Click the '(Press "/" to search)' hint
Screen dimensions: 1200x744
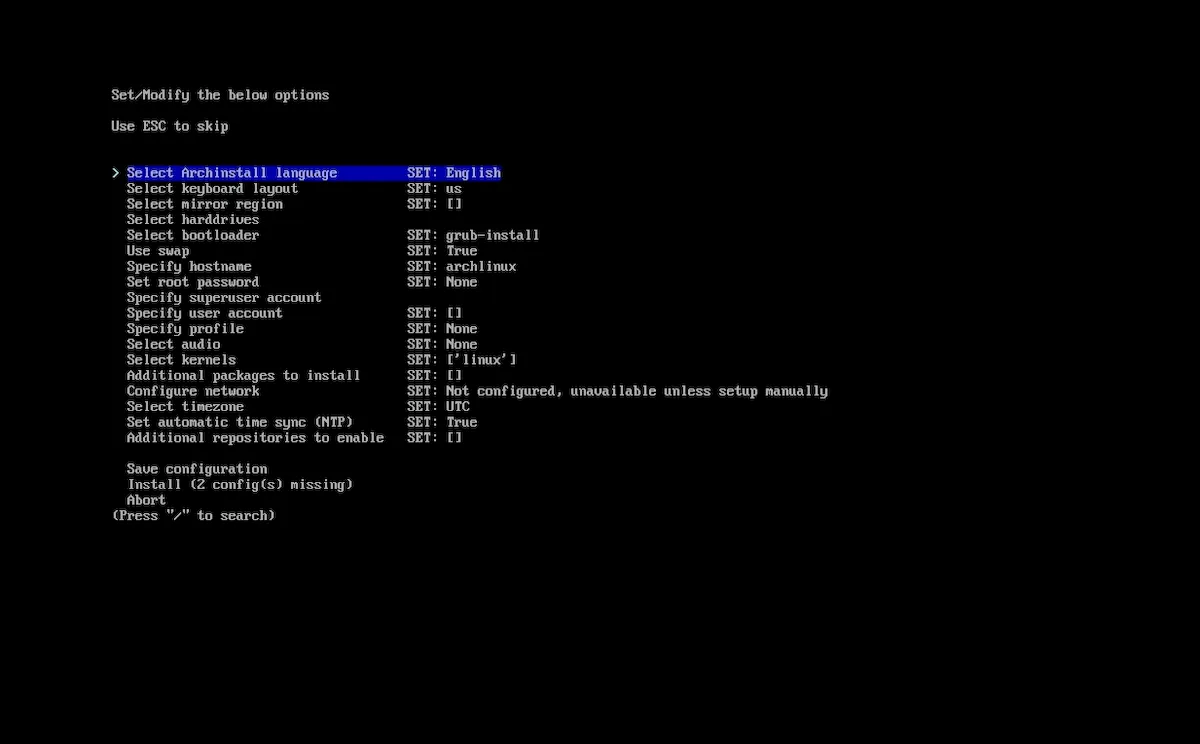[x=193, y=516]
